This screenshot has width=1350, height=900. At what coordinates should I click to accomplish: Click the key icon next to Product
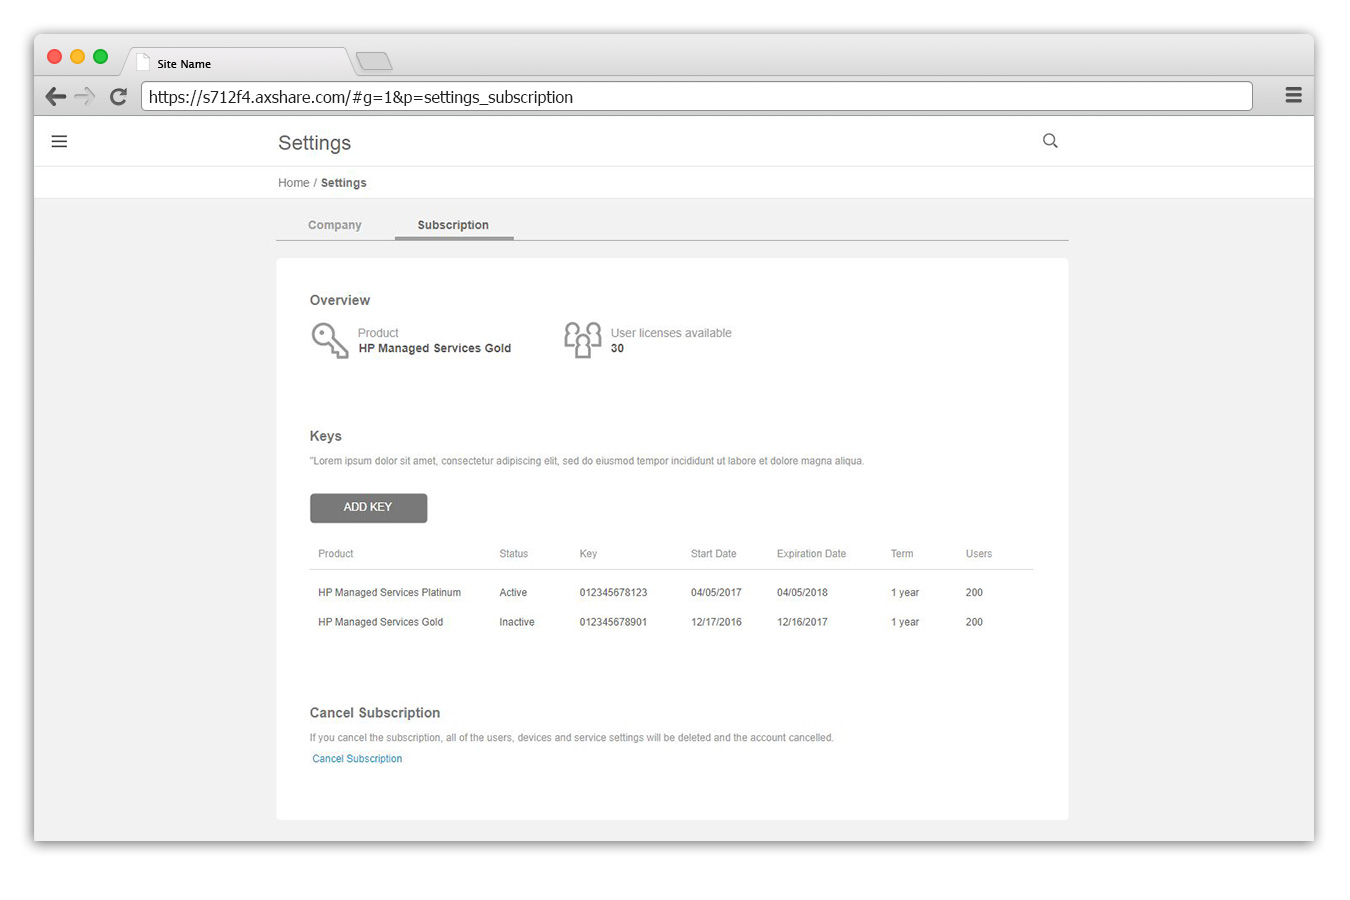tap(330, 340)
